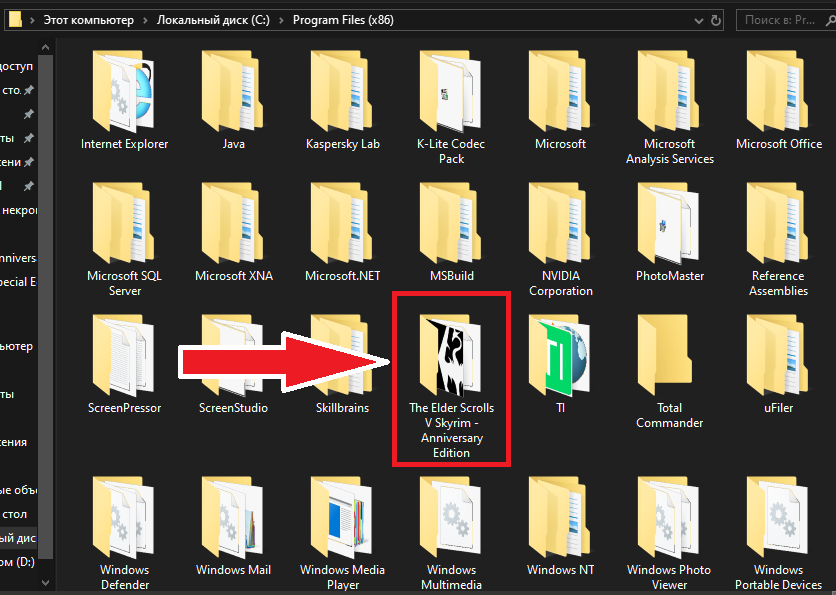Open the NVIDIA Corporation folder
Viewport: 836px width, 595px height.
560,240
